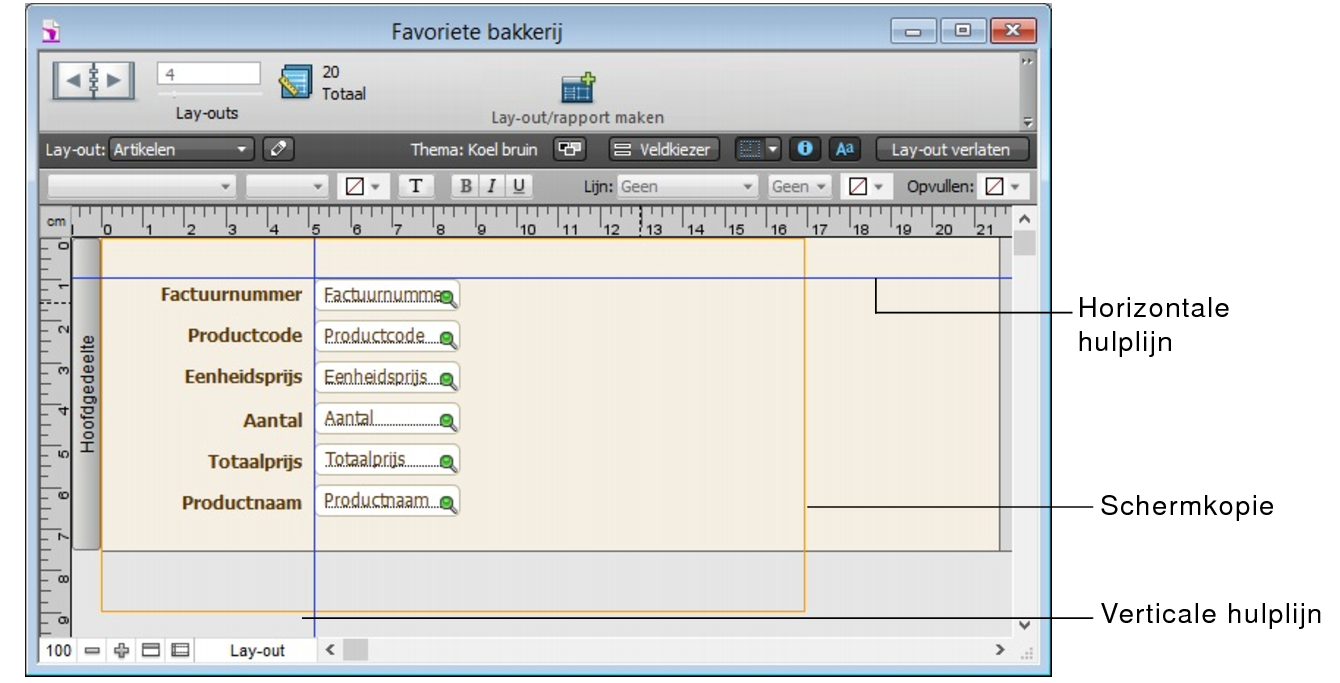Select the Totaalprijs field box

click(x=387, y=460)
